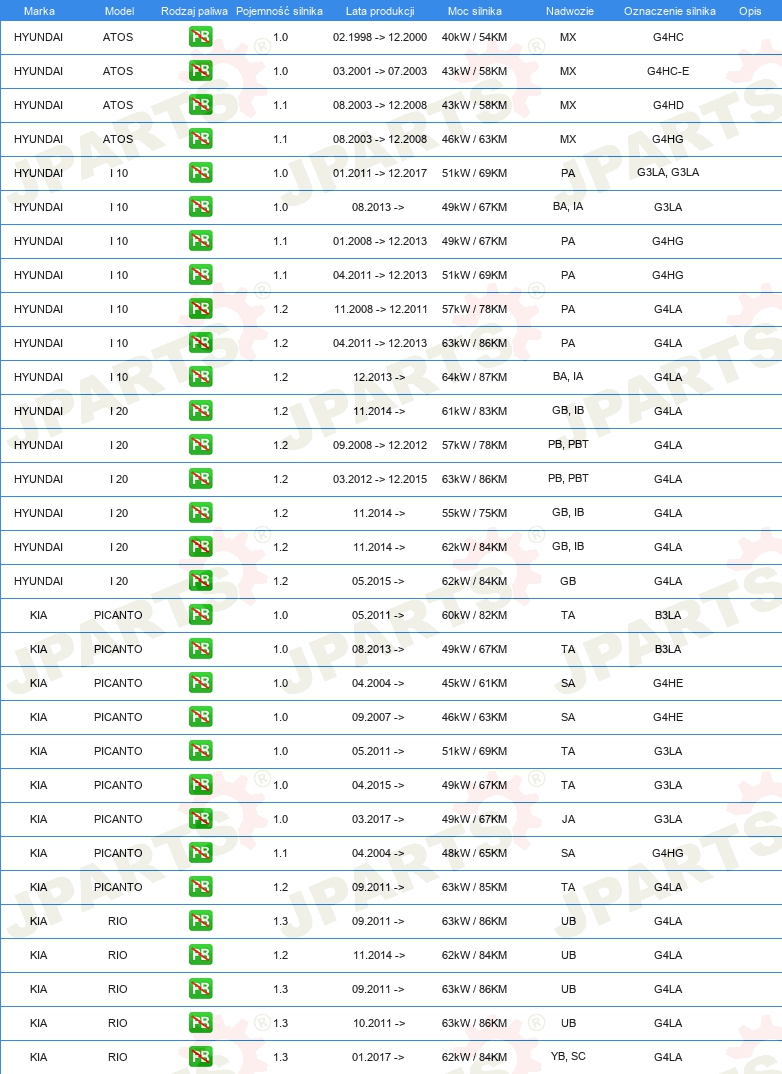The image size is (782, 1074).
Task: Select the JA body code cell
Action: [x=568, y=819]
